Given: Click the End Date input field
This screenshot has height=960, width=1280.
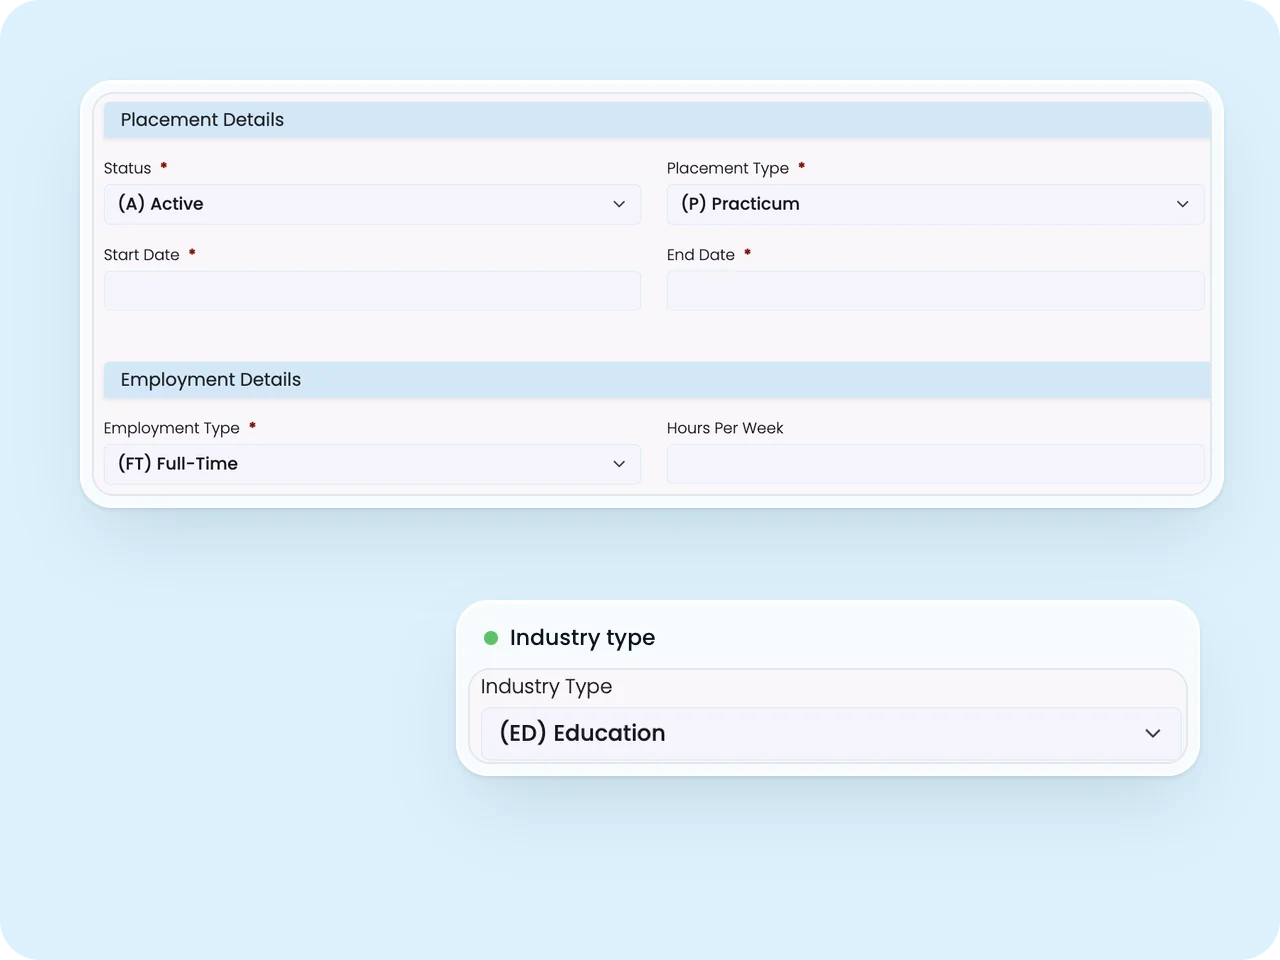Looking at the screenshot, I should [x=935, y=291].
